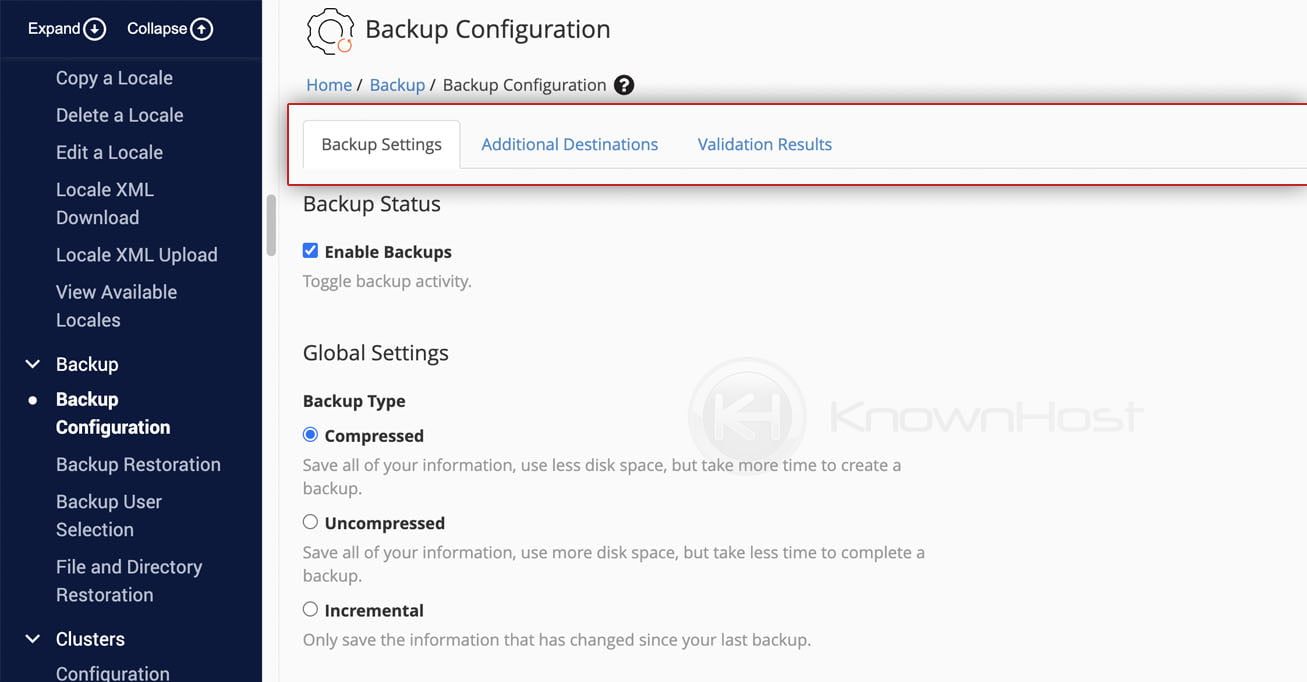This screenshot has height=682, width=1307.
Task: Select the Compressed backup type
Action: 310,436
